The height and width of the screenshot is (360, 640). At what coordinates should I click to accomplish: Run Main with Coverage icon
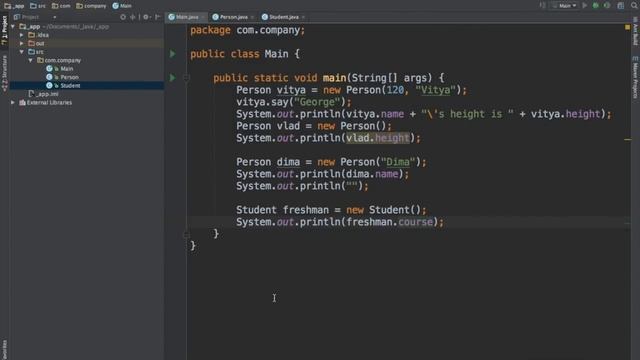coord(607,6)
